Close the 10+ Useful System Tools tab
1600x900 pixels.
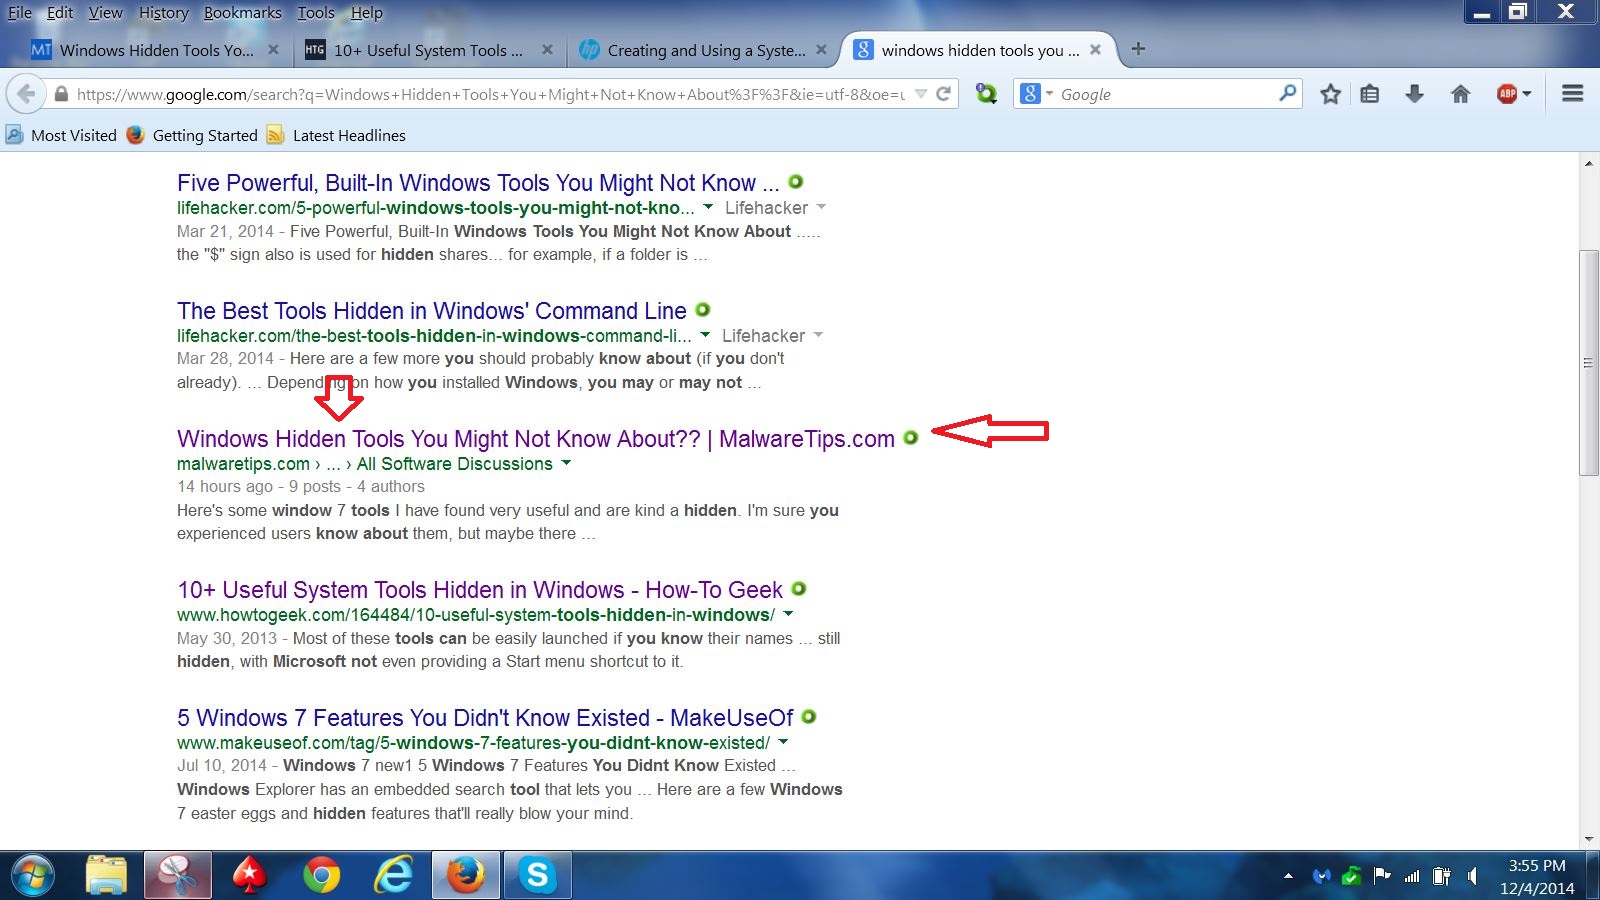547,50
